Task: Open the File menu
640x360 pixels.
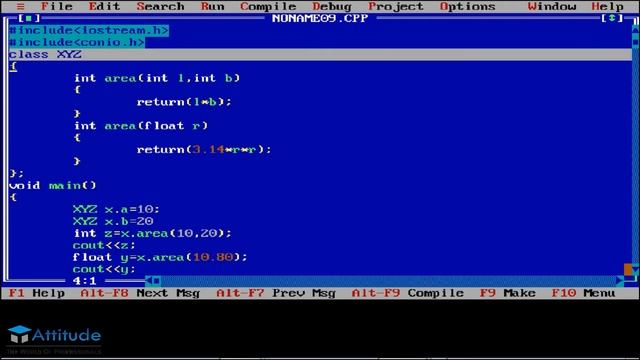Action: (x=57, y=7)
